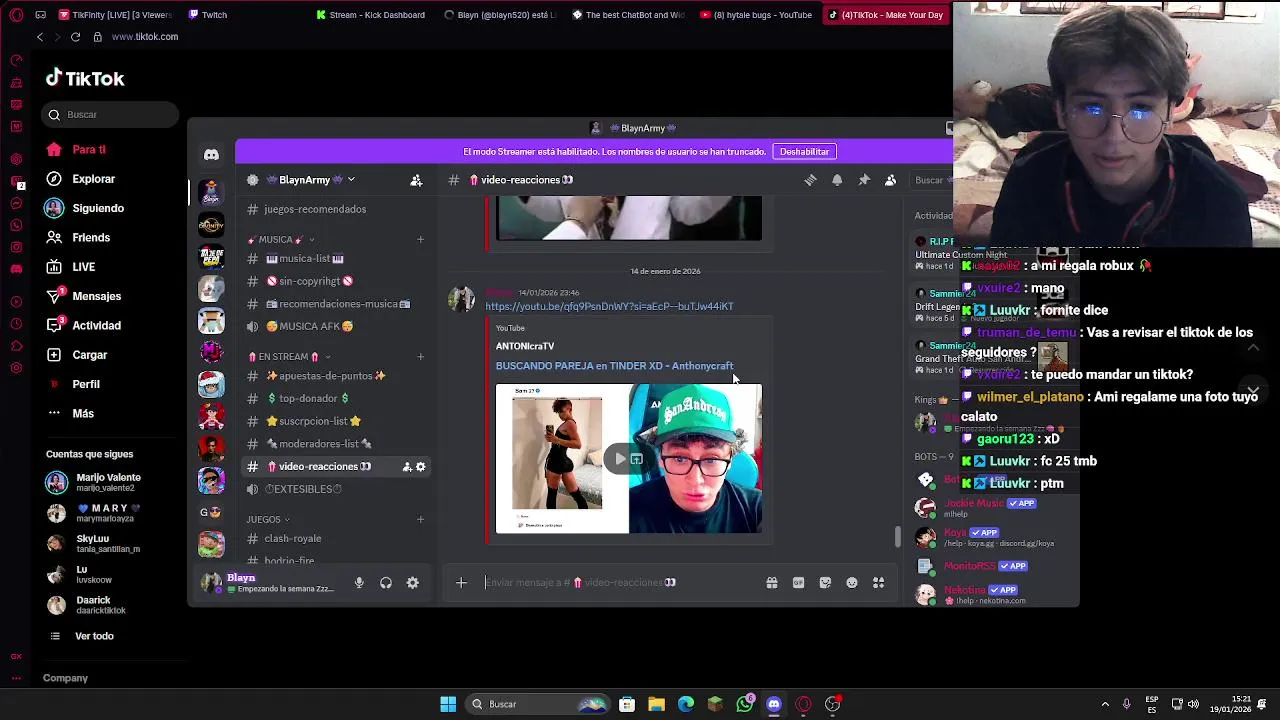The height and width of the screenshot is (720, 1280).
Task: Click TikTok Buscar search field
Action: 111,115
